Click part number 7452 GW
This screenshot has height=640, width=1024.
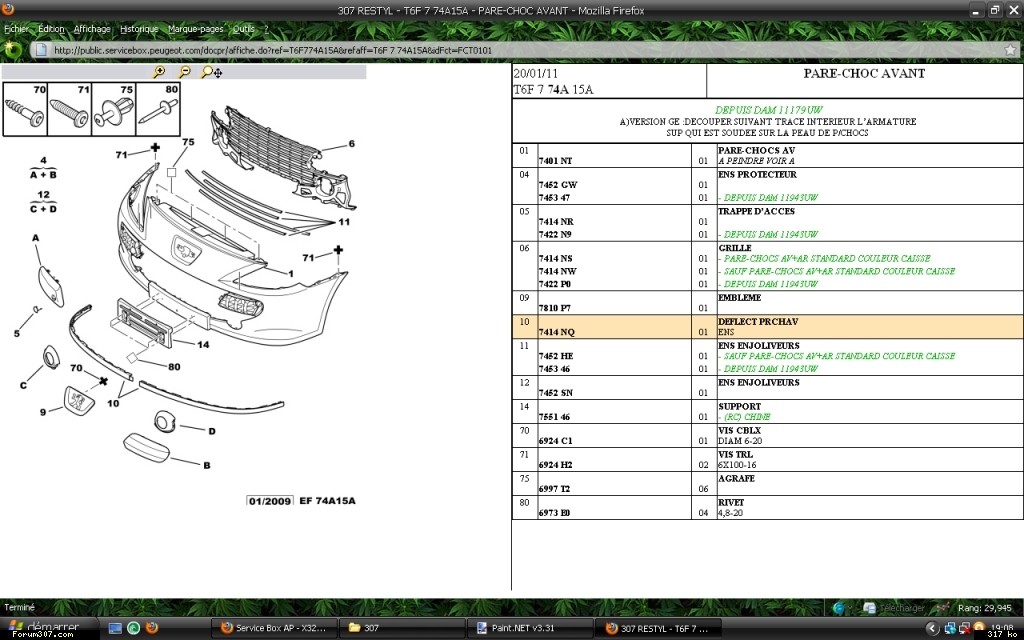(x=558, y=185)
